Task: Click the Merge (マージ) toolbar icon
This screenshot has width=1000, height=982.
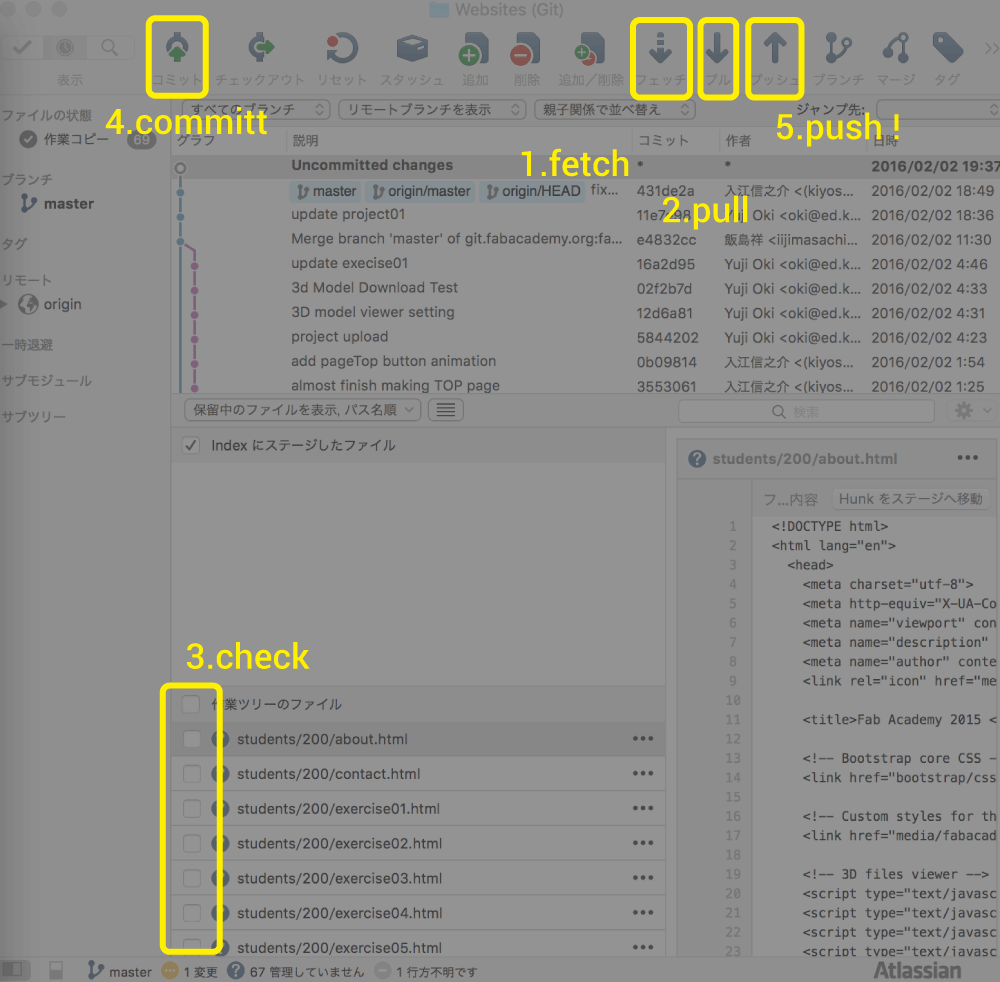Action: click(896, 48)
